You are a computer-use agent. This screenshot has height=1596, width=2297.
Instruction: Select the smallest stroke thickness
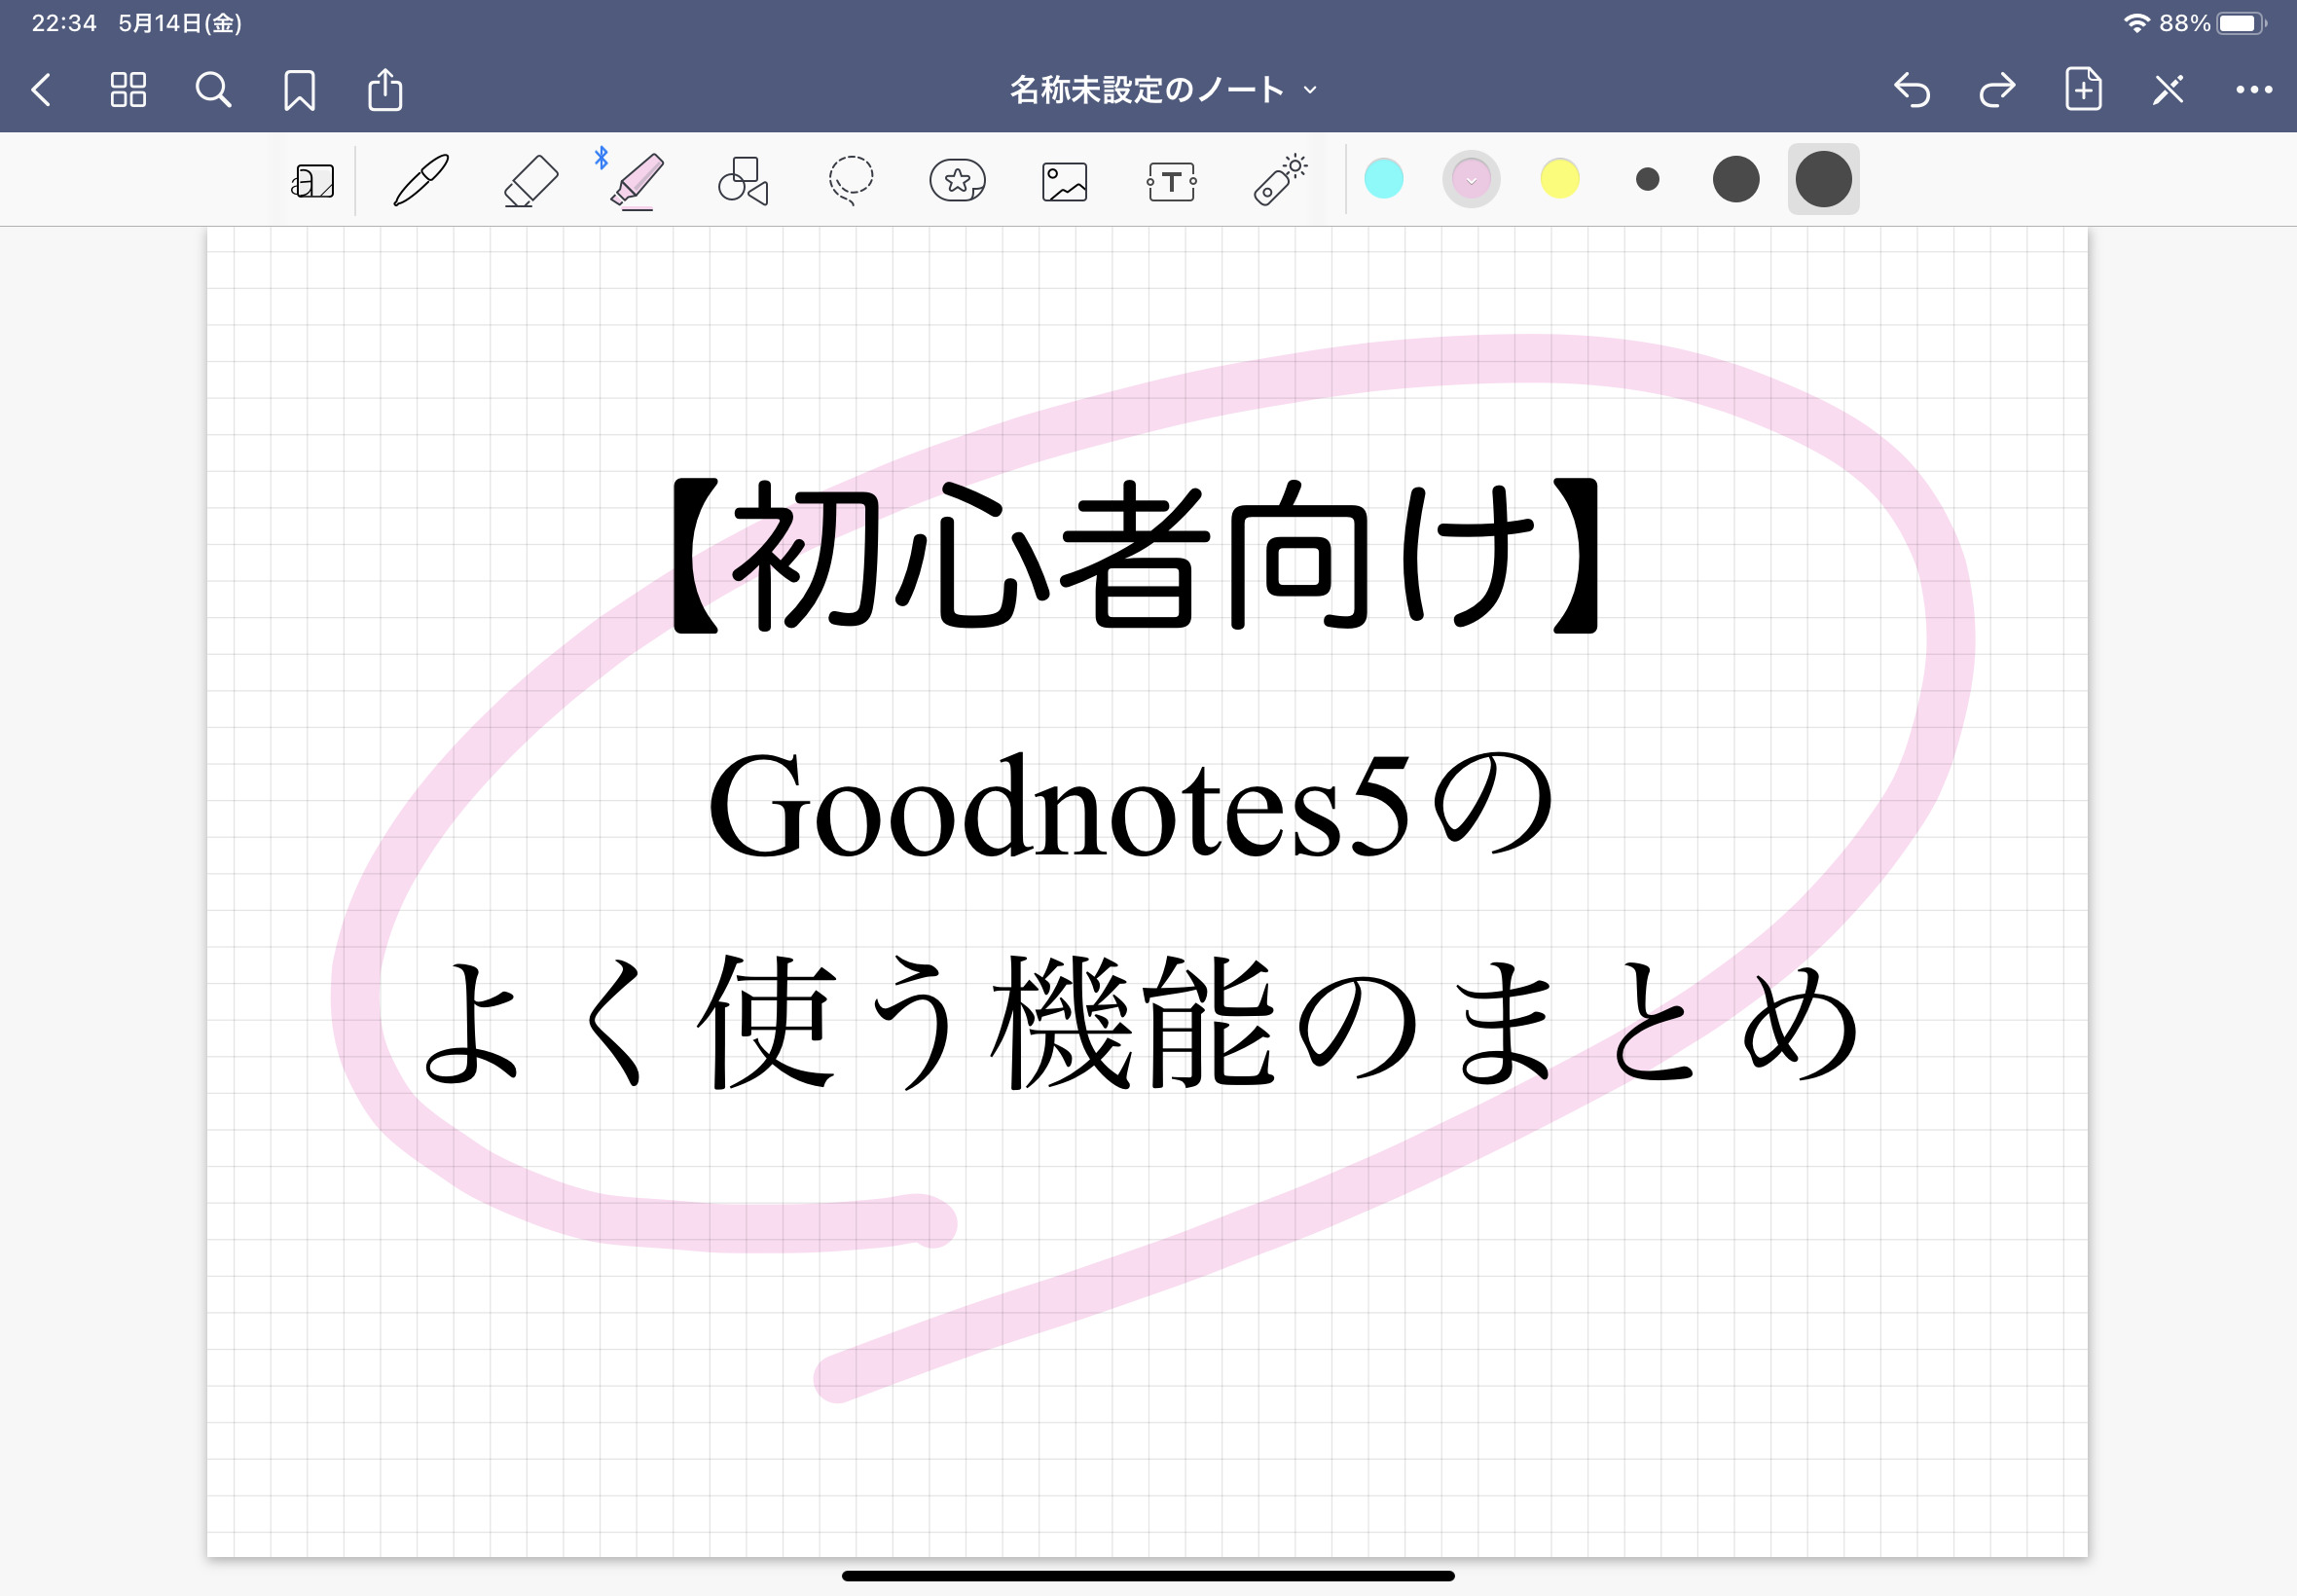pos(1648,179)
